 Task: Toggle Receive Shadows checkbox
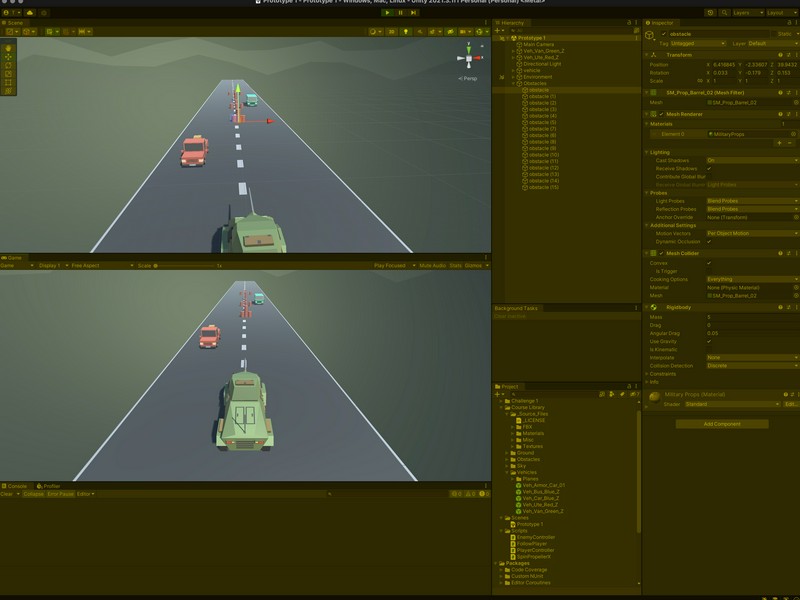[x=709, y=168]
